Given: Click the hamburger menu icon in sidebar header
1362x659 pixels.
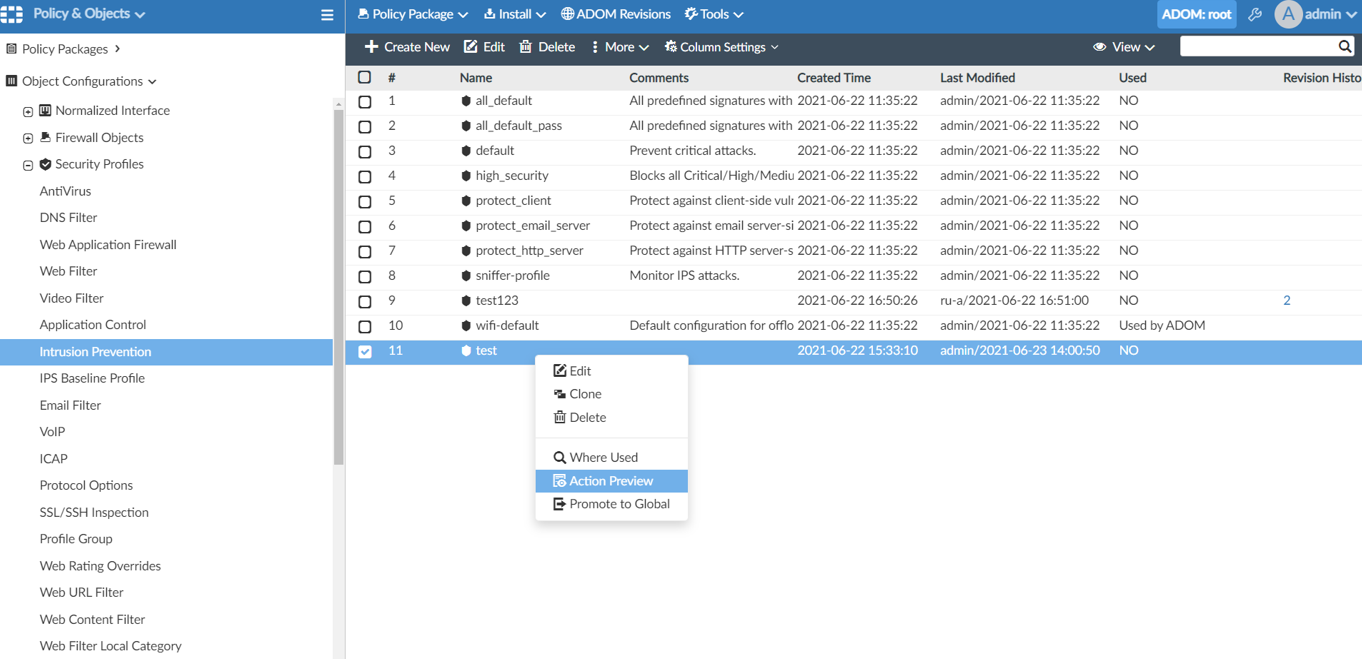Looking at the screenshot, I should [327, 15].
